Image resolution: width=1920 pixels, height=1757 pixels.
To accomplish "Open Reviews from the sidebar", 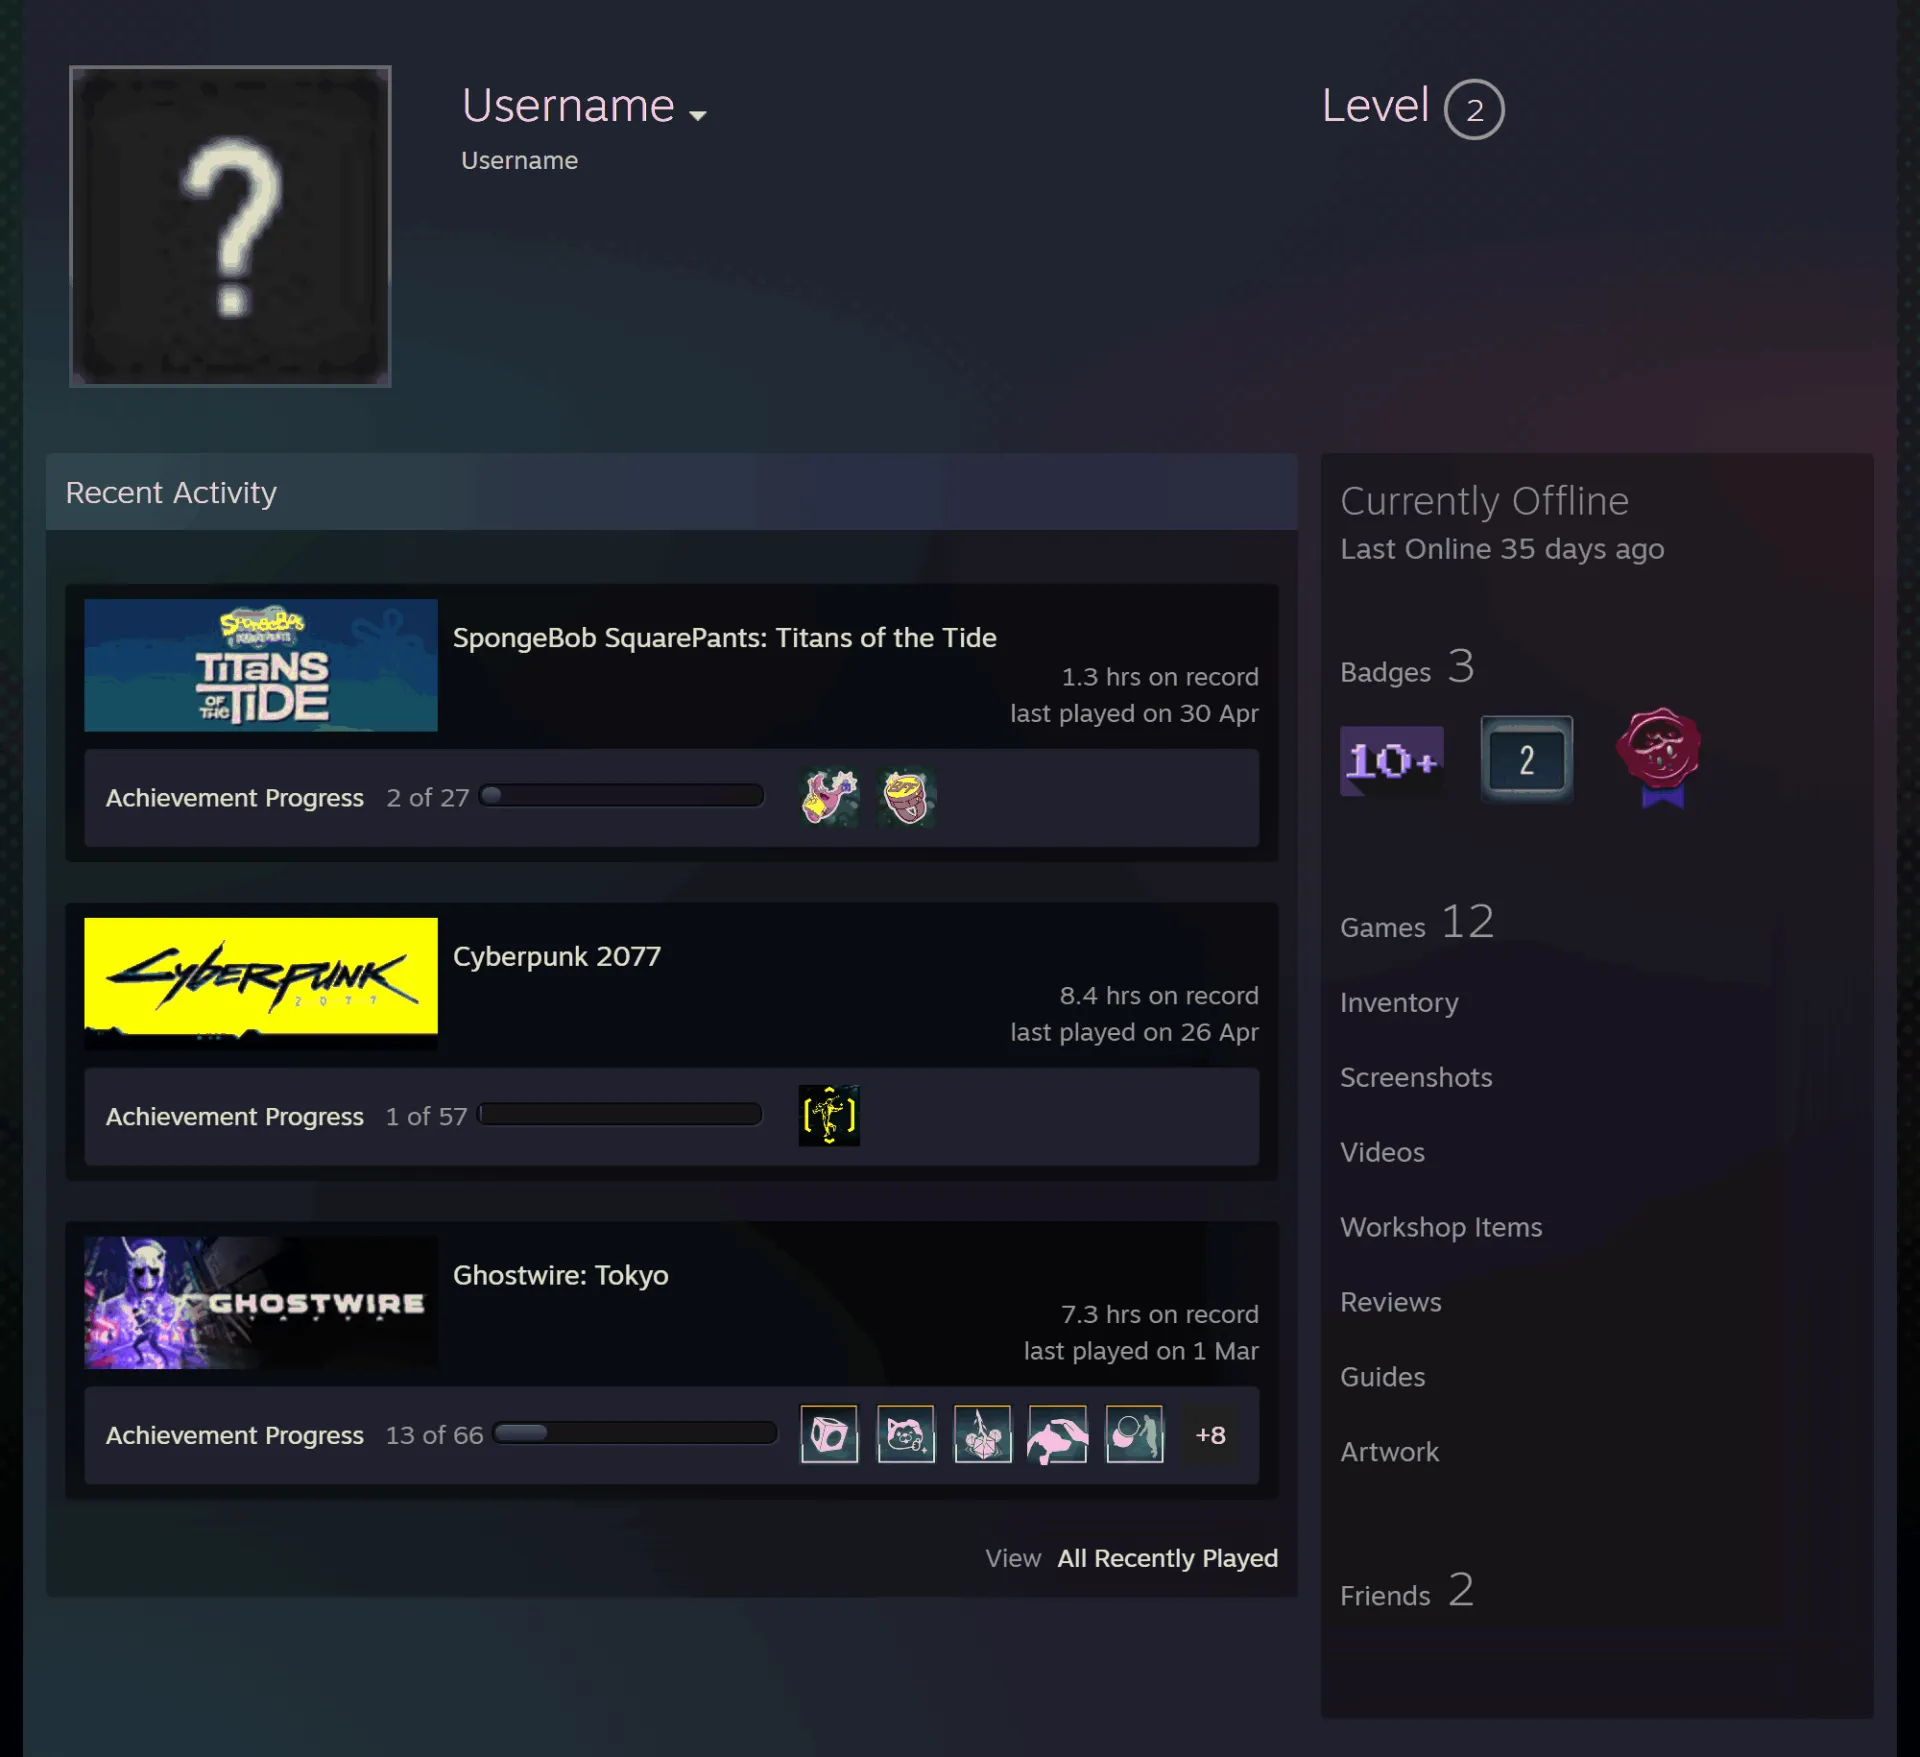I will pyautogui.click(x=1391, y=1302).
